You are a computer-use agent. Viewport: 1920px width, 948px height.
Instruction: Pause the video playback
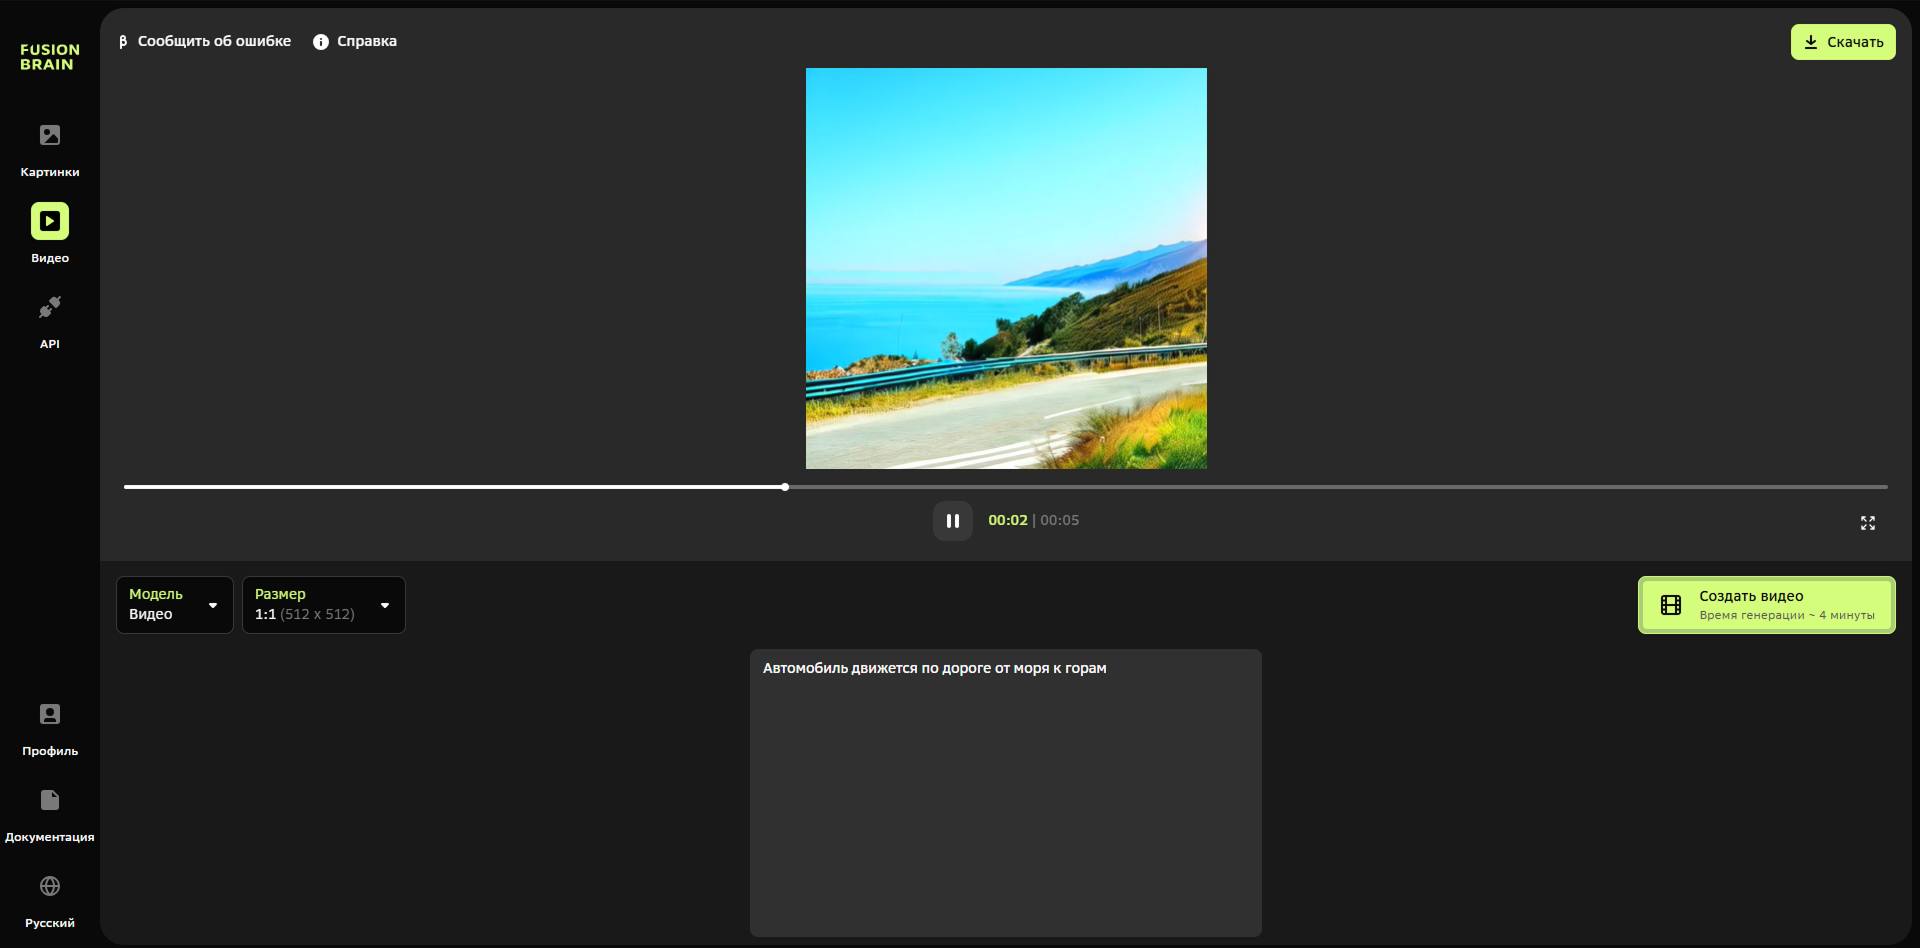952,521
